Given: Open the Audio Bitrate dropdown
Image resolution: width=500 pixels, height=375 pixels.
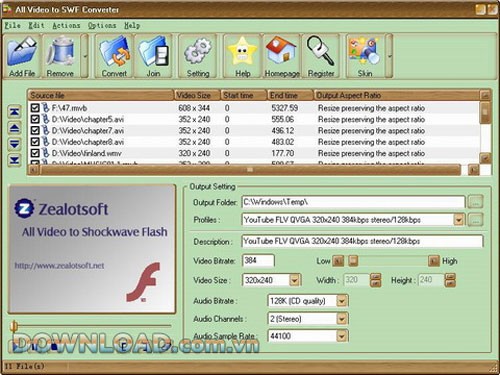Looking at the screenshot, I should click(342, 301).
